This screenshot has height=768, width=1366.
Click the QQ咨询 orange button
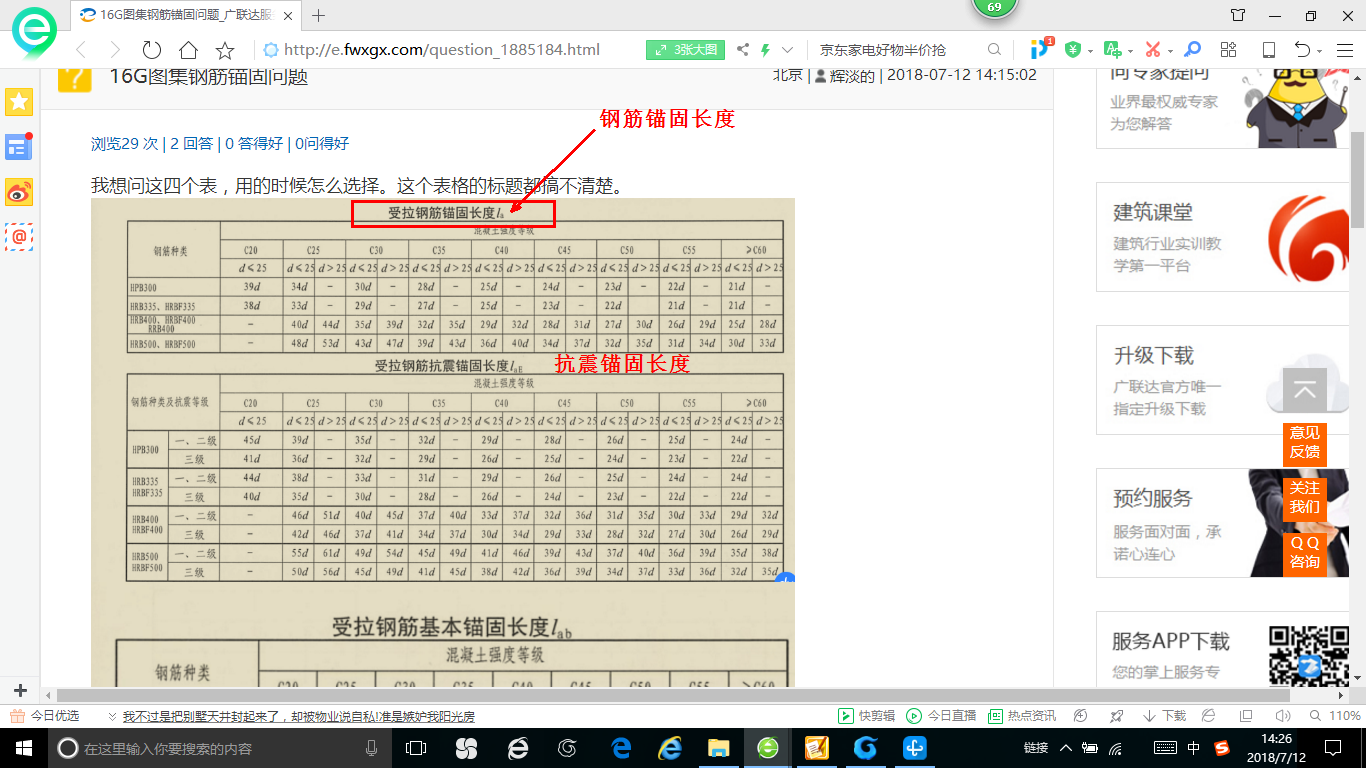(x=1304, y=552)
